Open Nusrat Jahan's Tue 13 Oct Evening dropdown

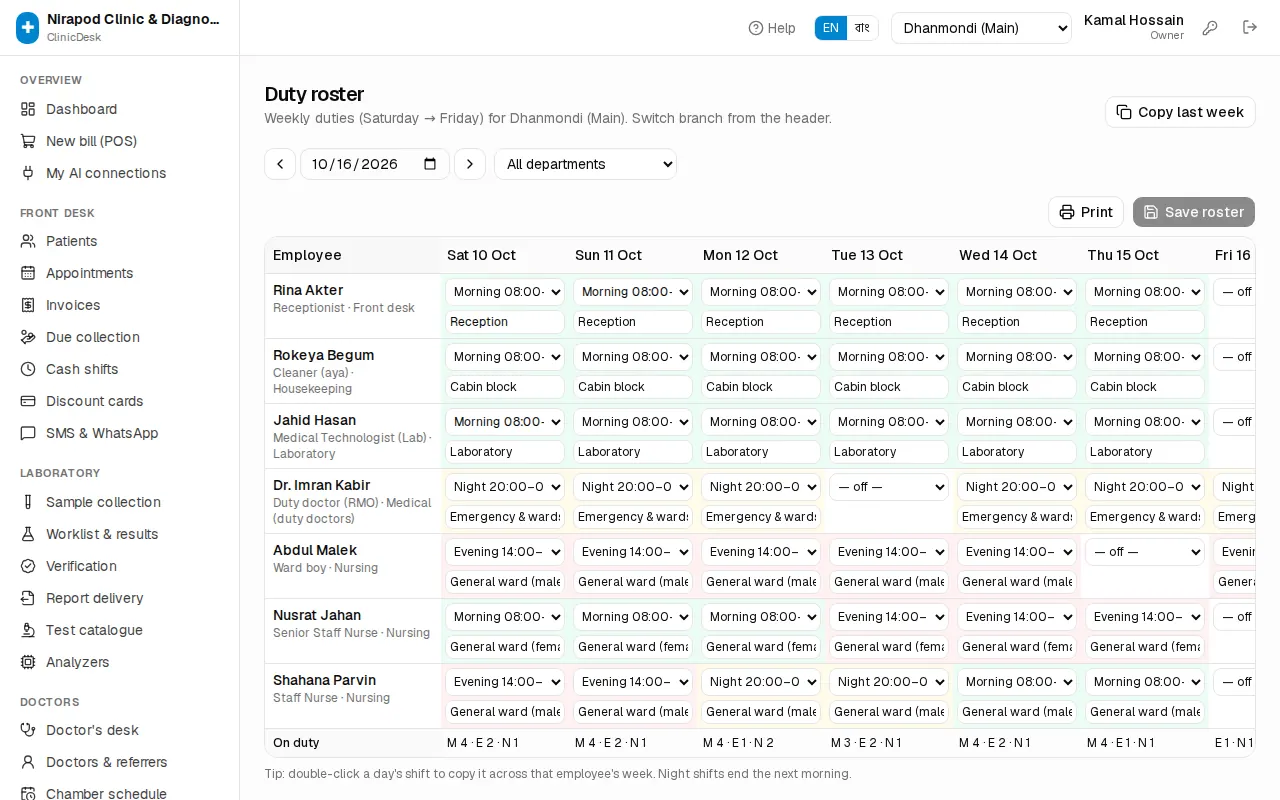889,617
